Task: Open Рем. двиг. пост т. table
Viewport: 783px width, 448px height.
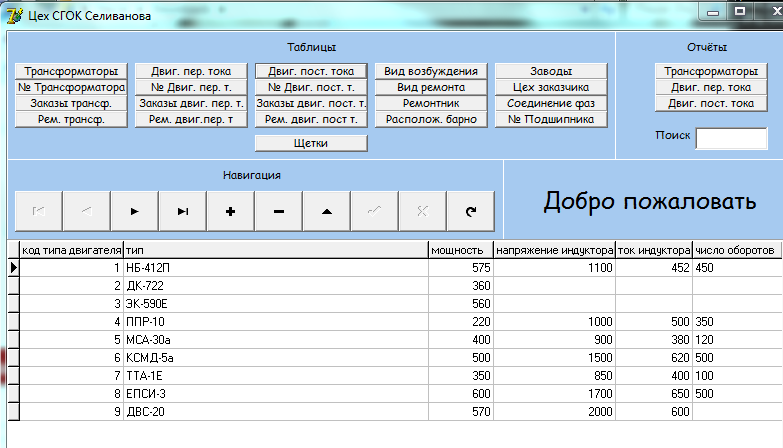Action: coord(311,119)
